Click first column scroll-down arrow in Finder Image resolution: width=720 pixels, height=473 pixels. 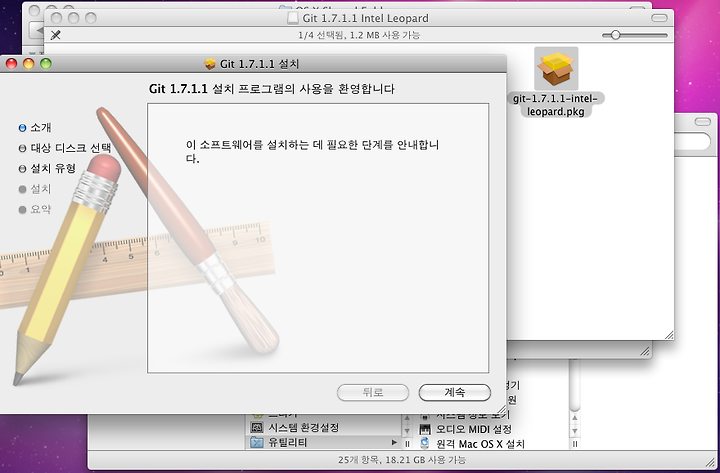click(x=407, y=431)
